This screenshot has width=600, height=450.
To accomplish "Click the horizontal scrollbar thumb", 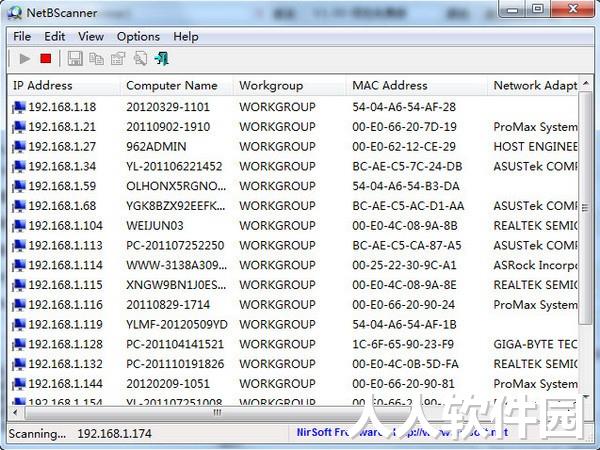I will click(216, 412).
